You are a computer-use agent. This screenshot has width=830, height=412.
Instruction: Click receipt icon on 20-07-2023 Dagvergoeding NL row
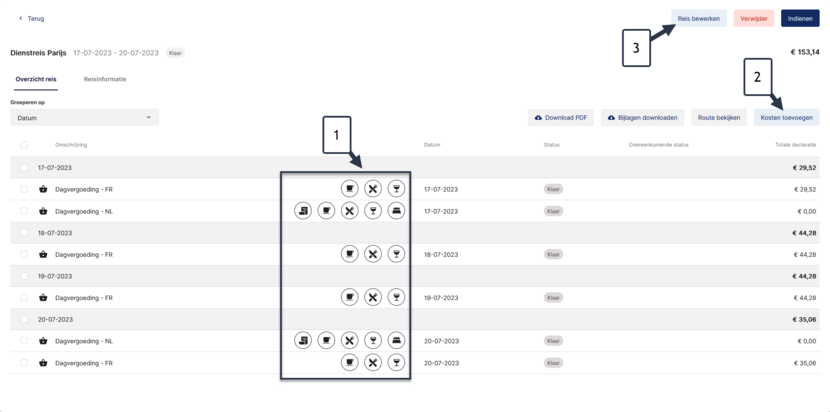(303, 341)
